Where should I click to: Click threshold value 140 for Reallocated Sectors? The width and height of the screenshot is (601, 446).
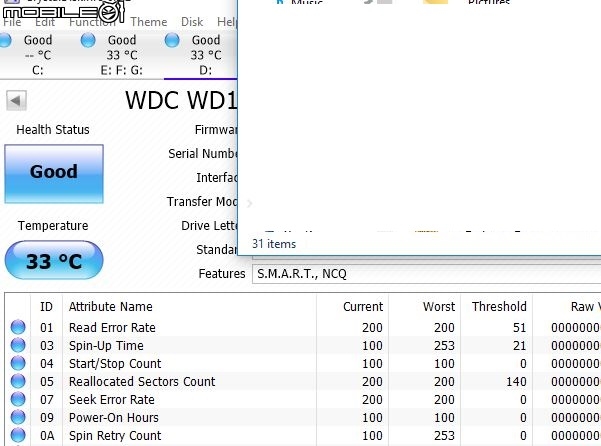(x=516, y=382)
